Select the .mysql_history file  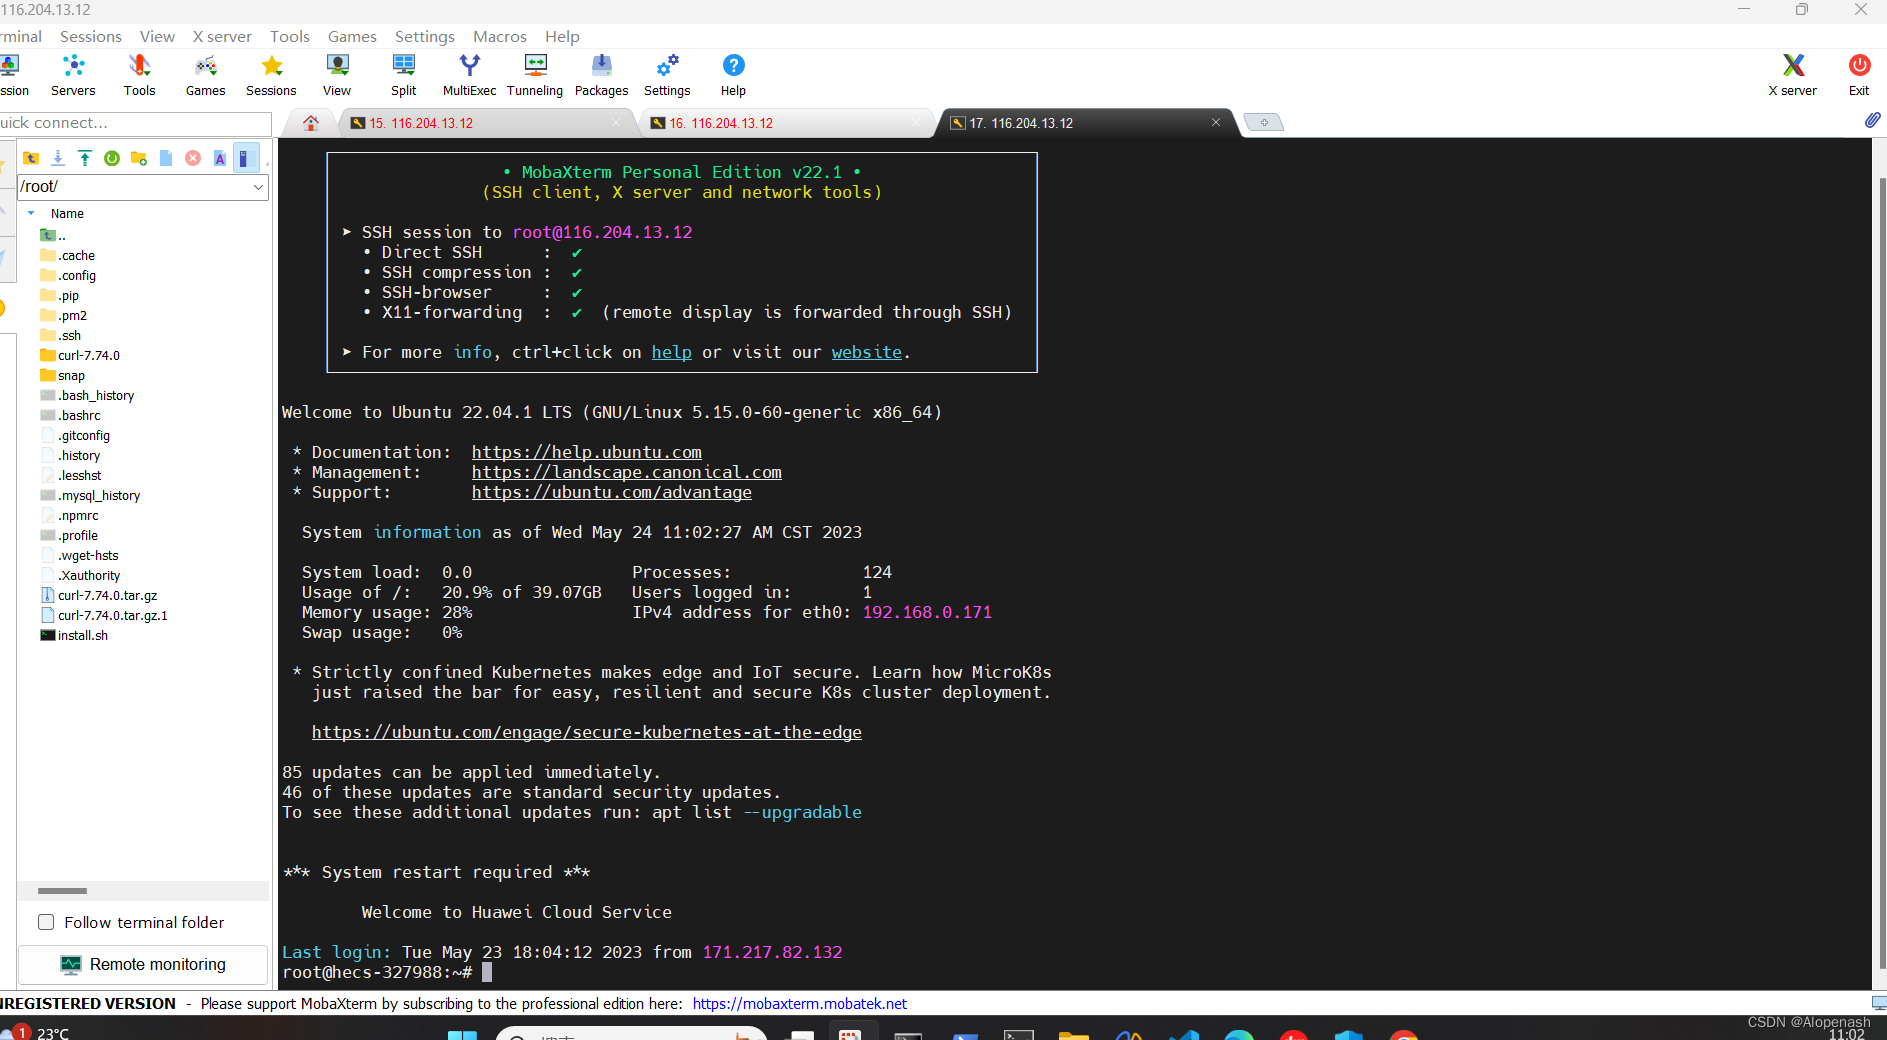point(90,495)
